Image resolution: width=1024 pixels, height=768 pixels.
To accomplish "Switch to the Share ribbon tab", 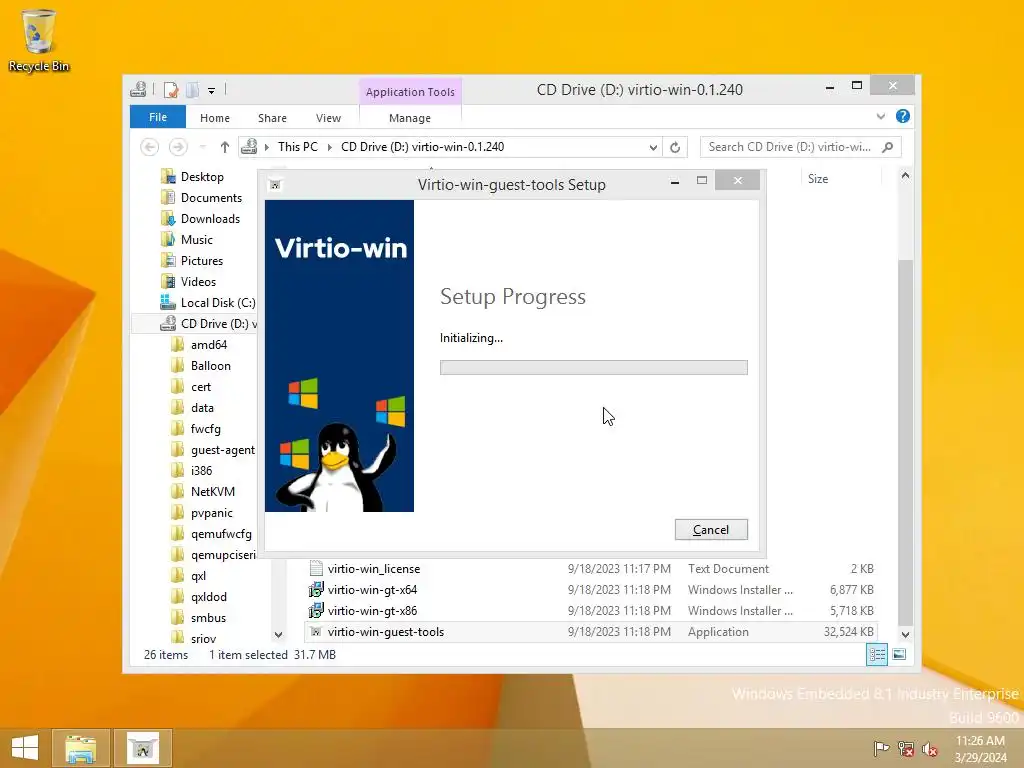I will coord(272,118).
